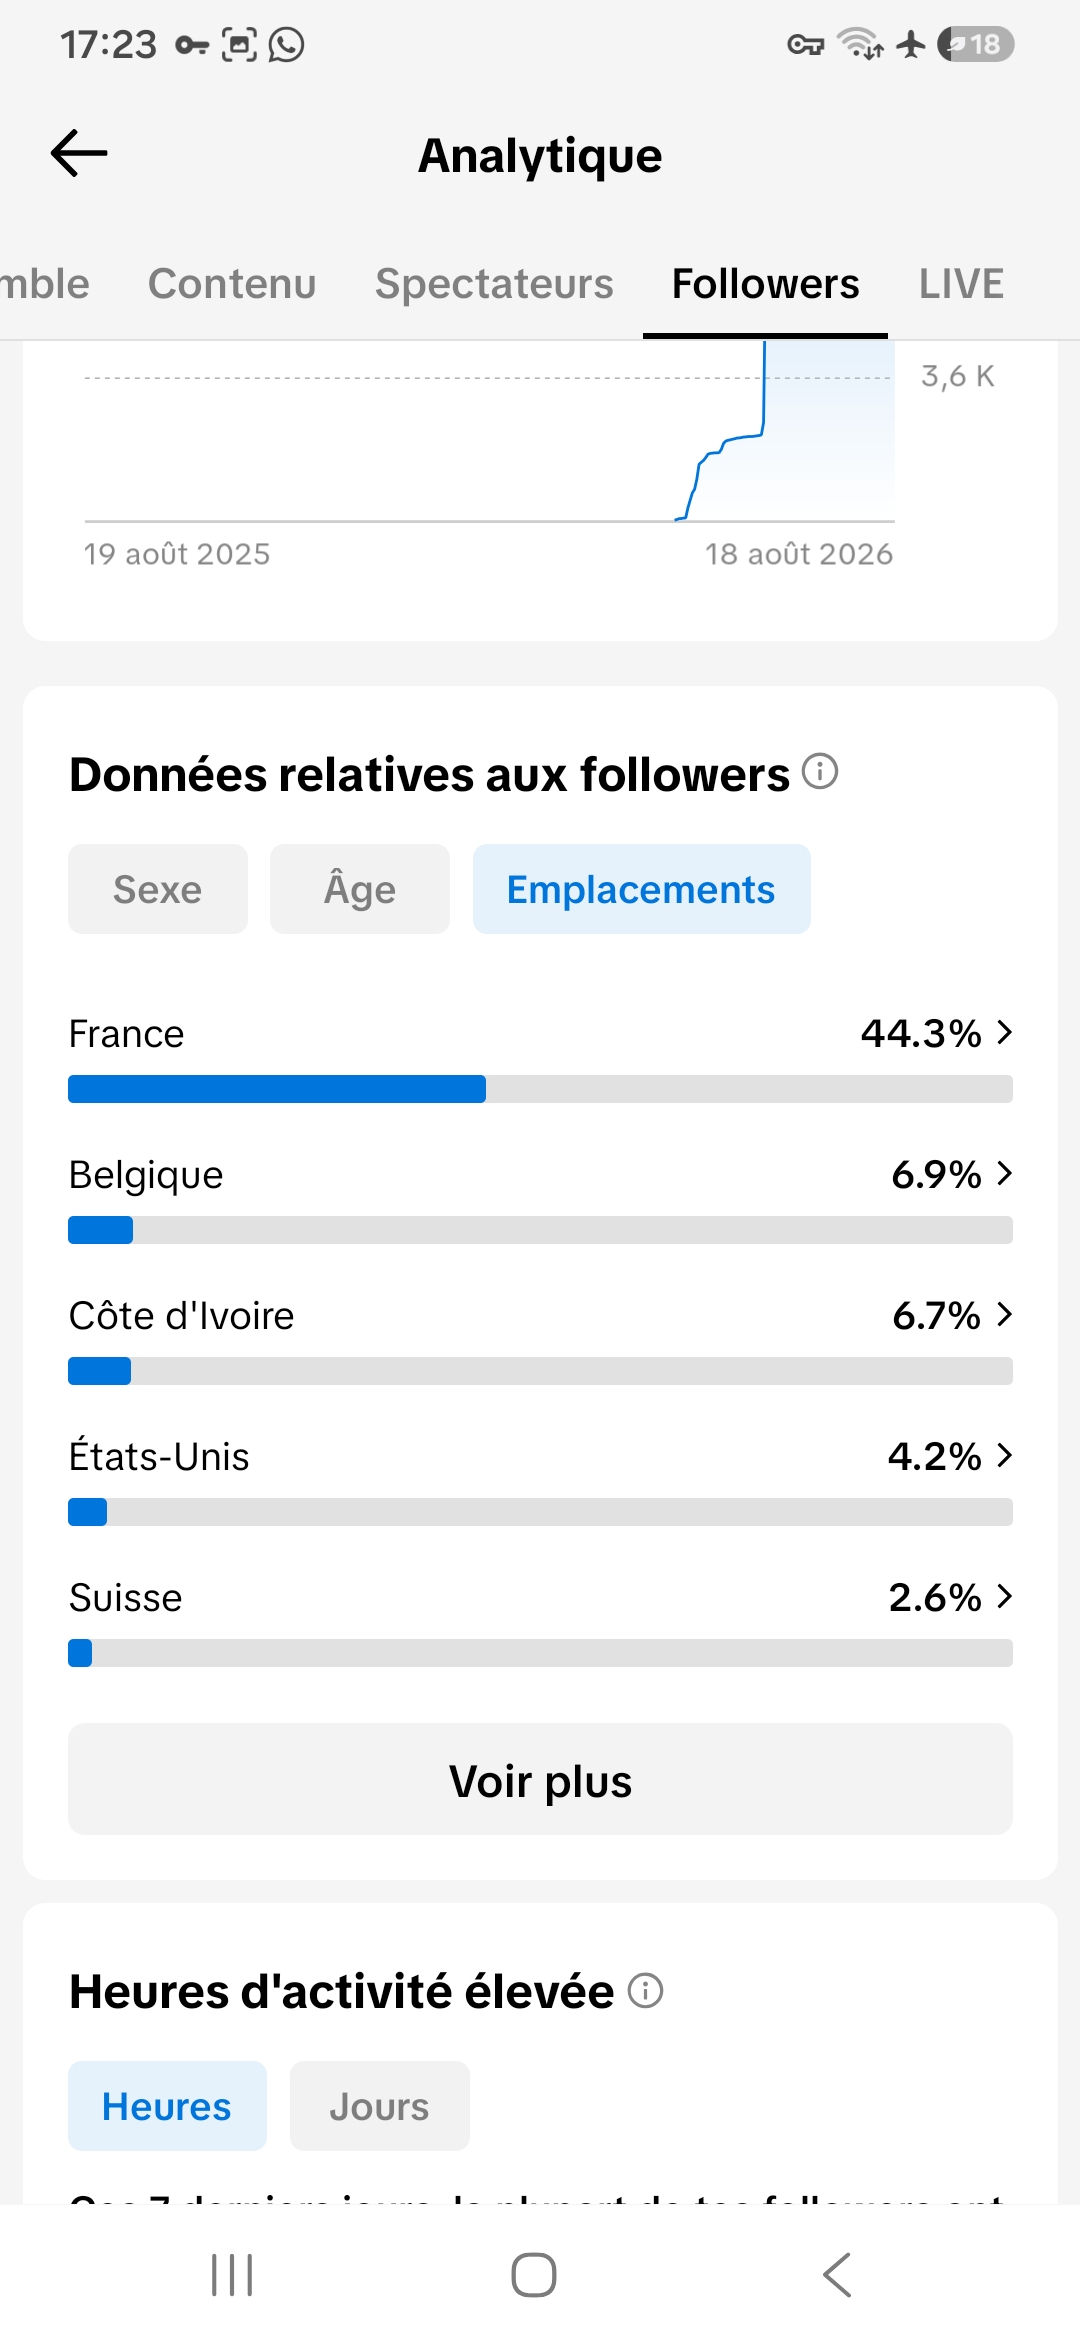
Task: Switch activity view to Jours
Action: [380, 2106]
